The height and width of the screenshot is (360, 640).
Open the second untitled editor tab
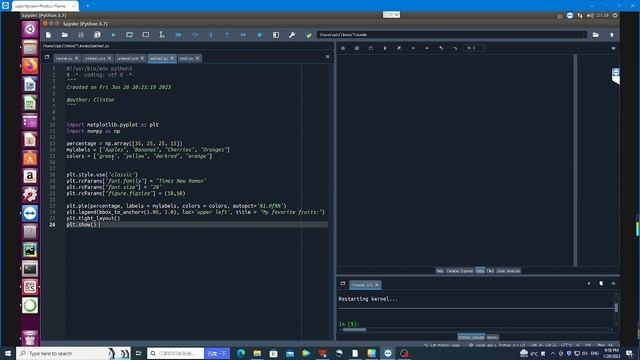(x=98, y=58)
